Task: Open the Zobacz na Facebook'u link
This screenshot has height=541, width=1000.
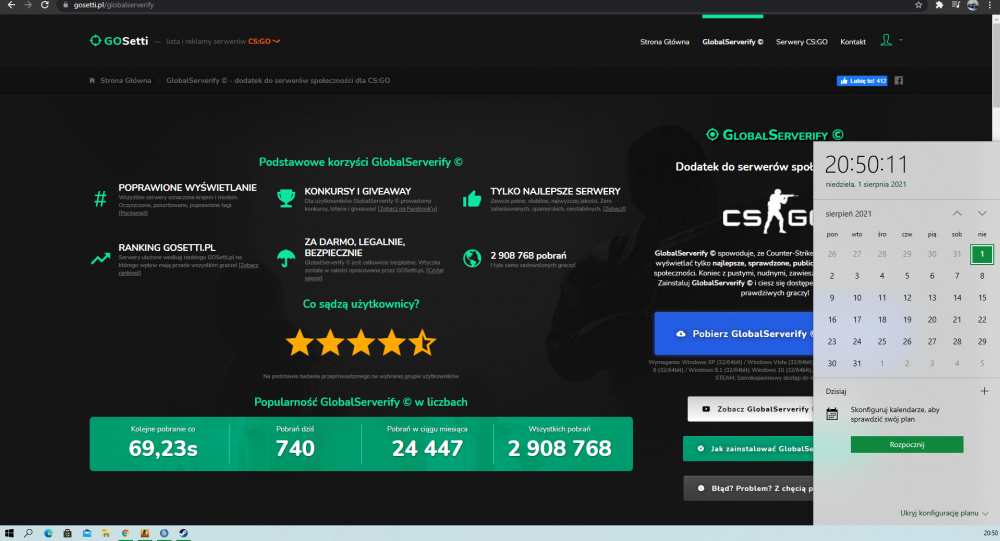Action: pos(408,209)
